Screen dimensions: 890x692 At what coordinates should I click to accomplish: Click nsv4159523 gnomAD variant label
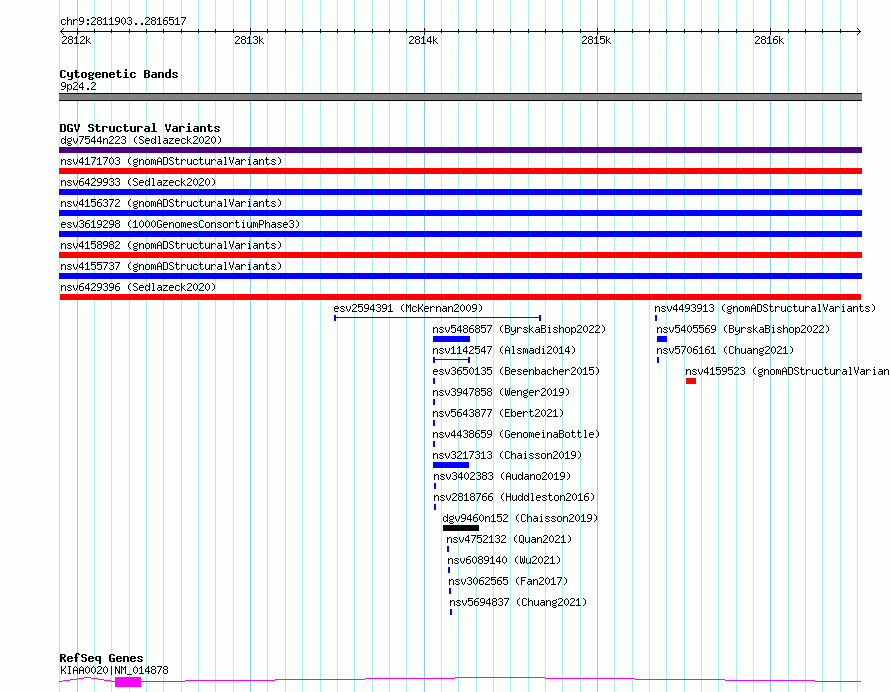787,371
